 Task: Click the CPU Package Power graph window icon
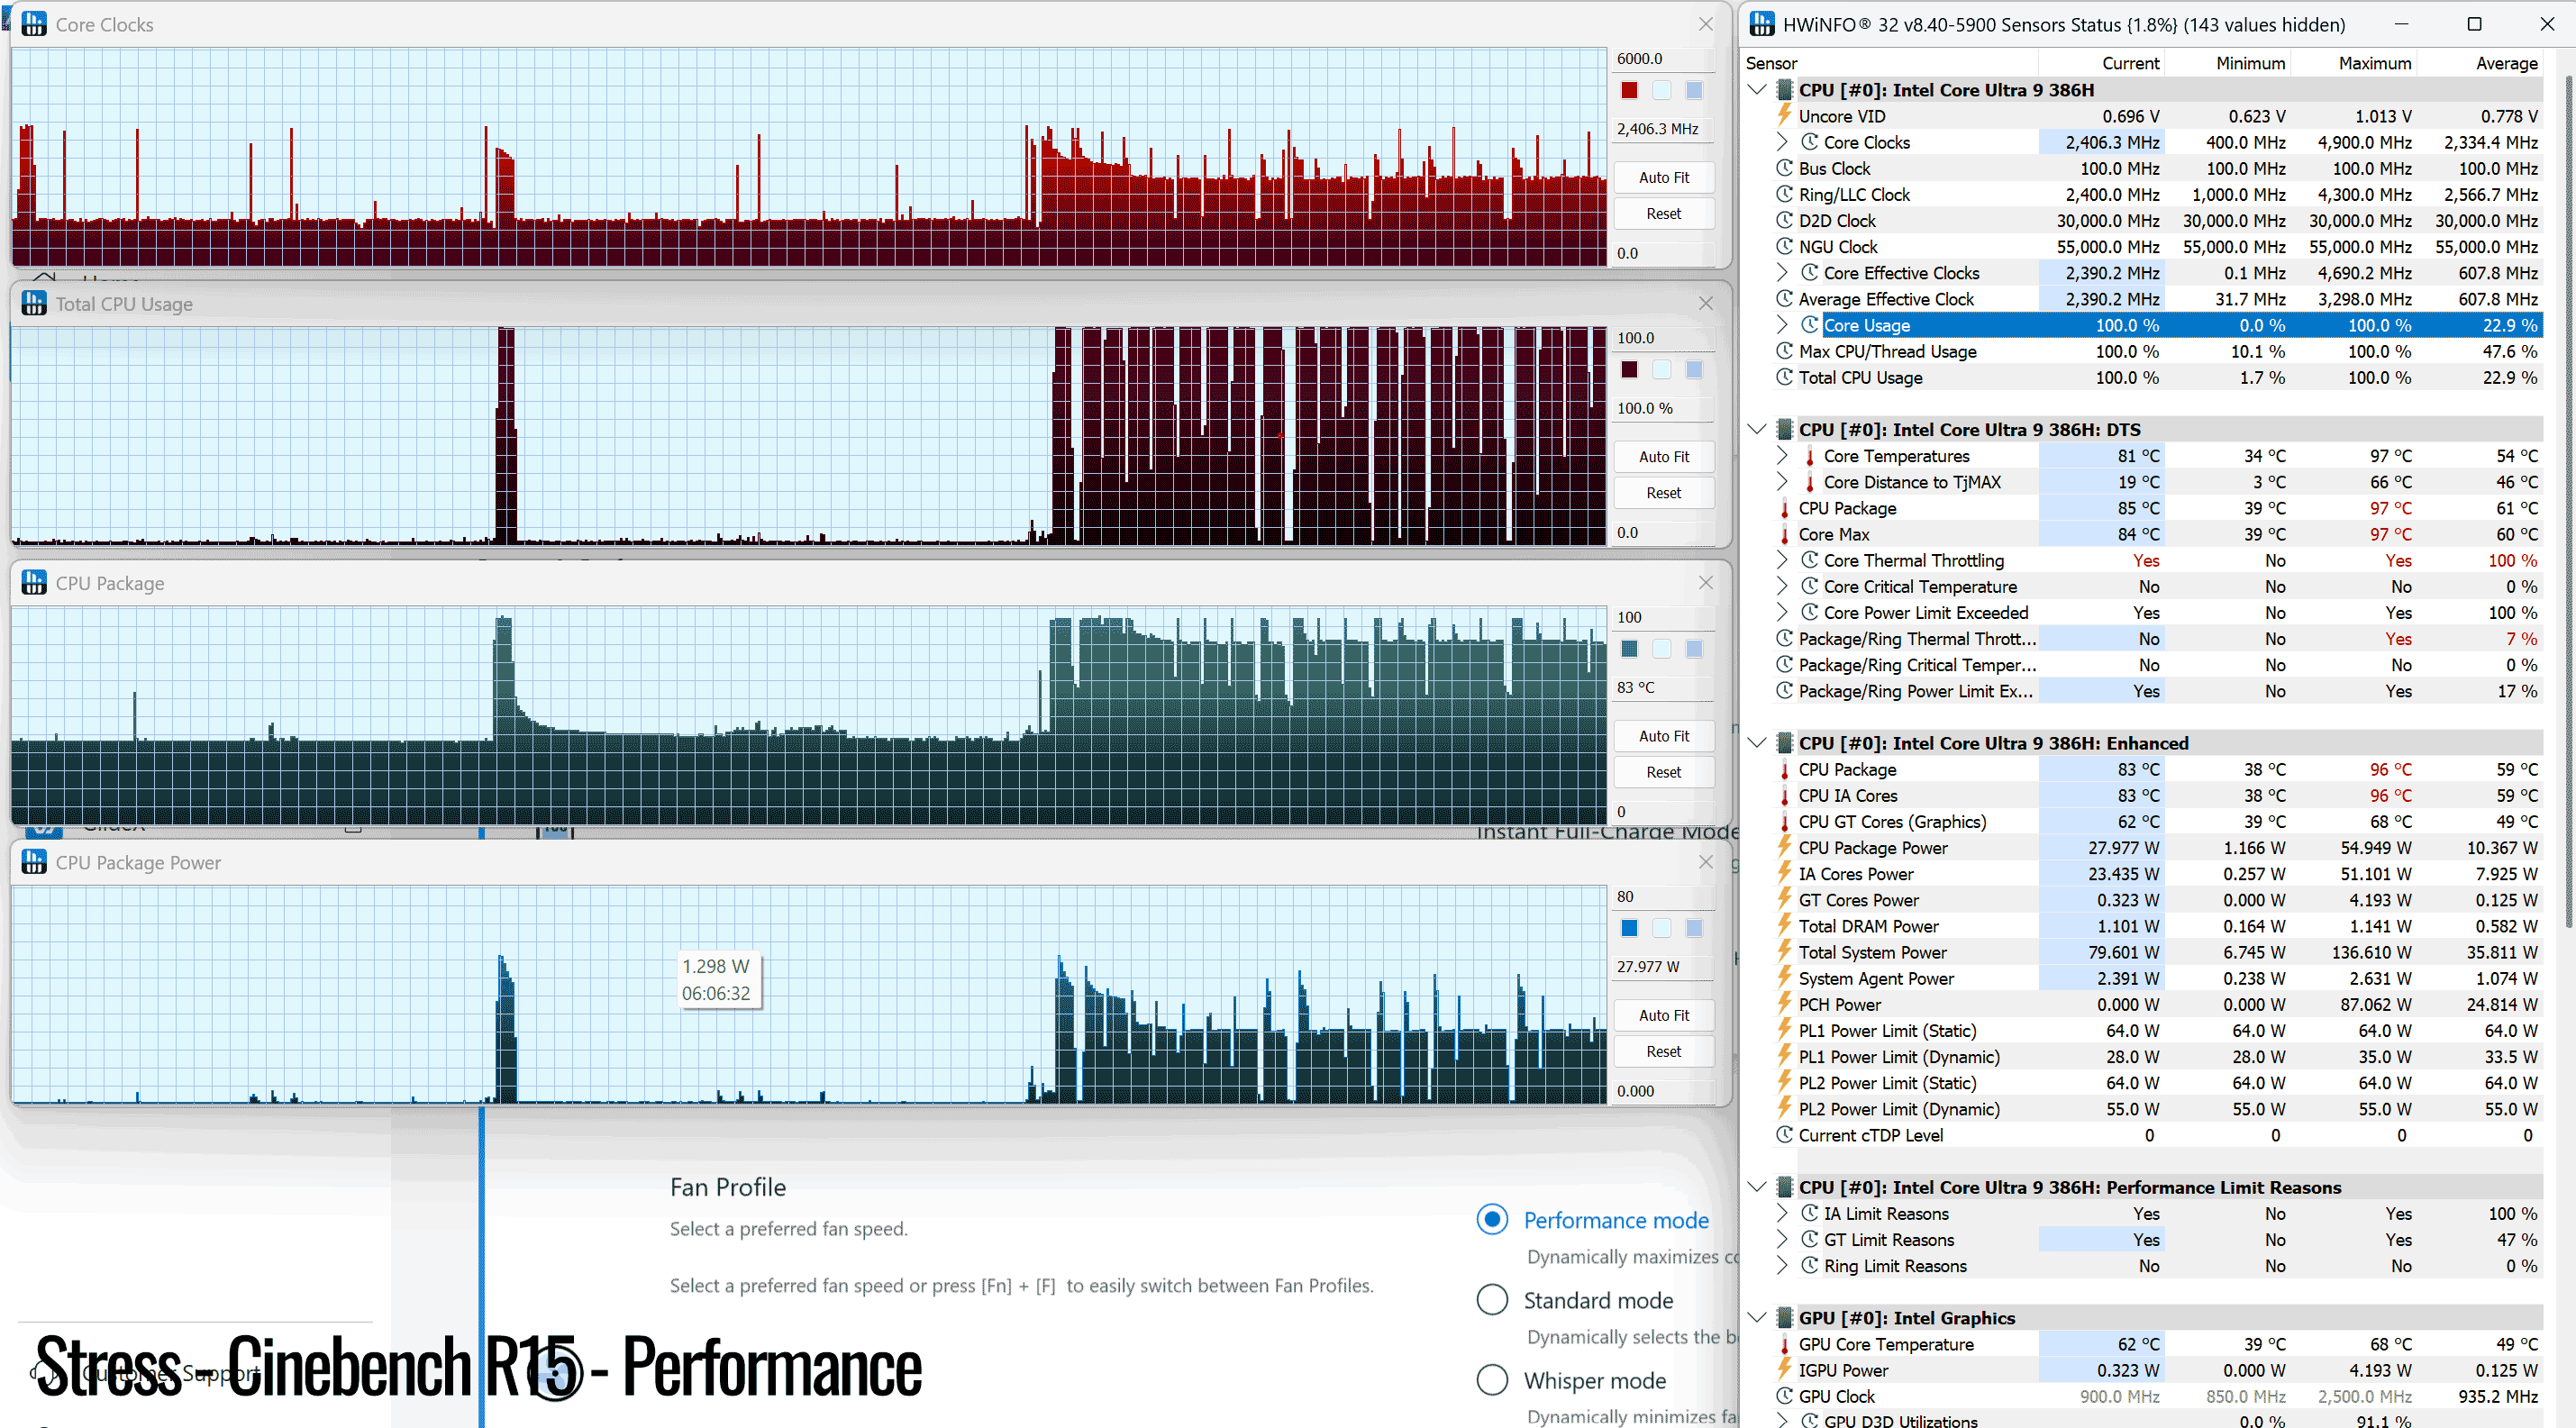click(x=34, y=862)
